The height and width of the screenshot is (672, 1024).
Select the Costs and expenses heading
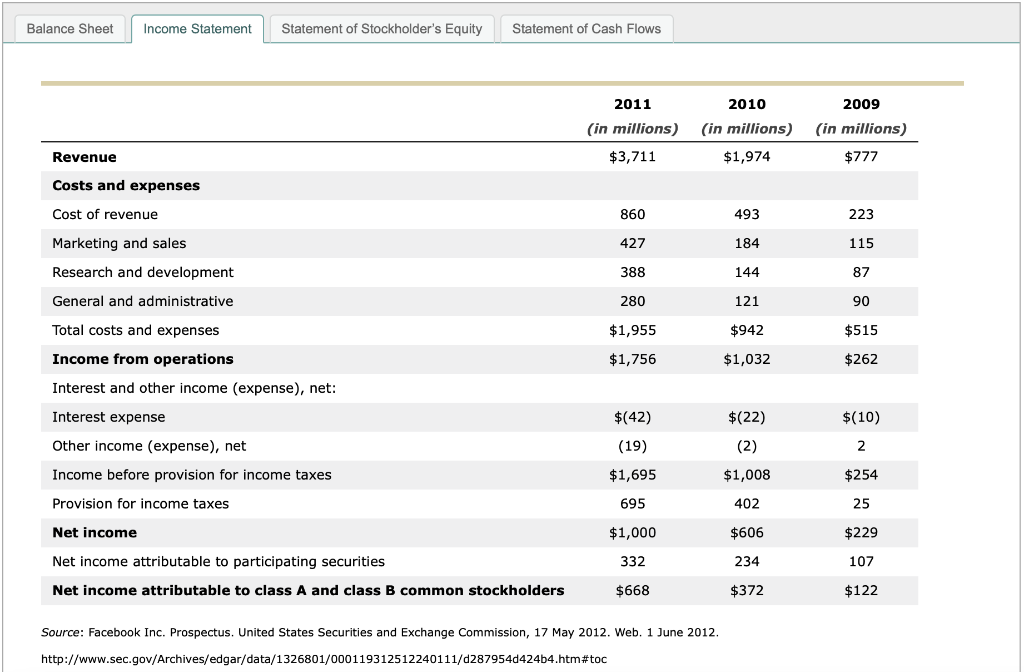(126, 185)
